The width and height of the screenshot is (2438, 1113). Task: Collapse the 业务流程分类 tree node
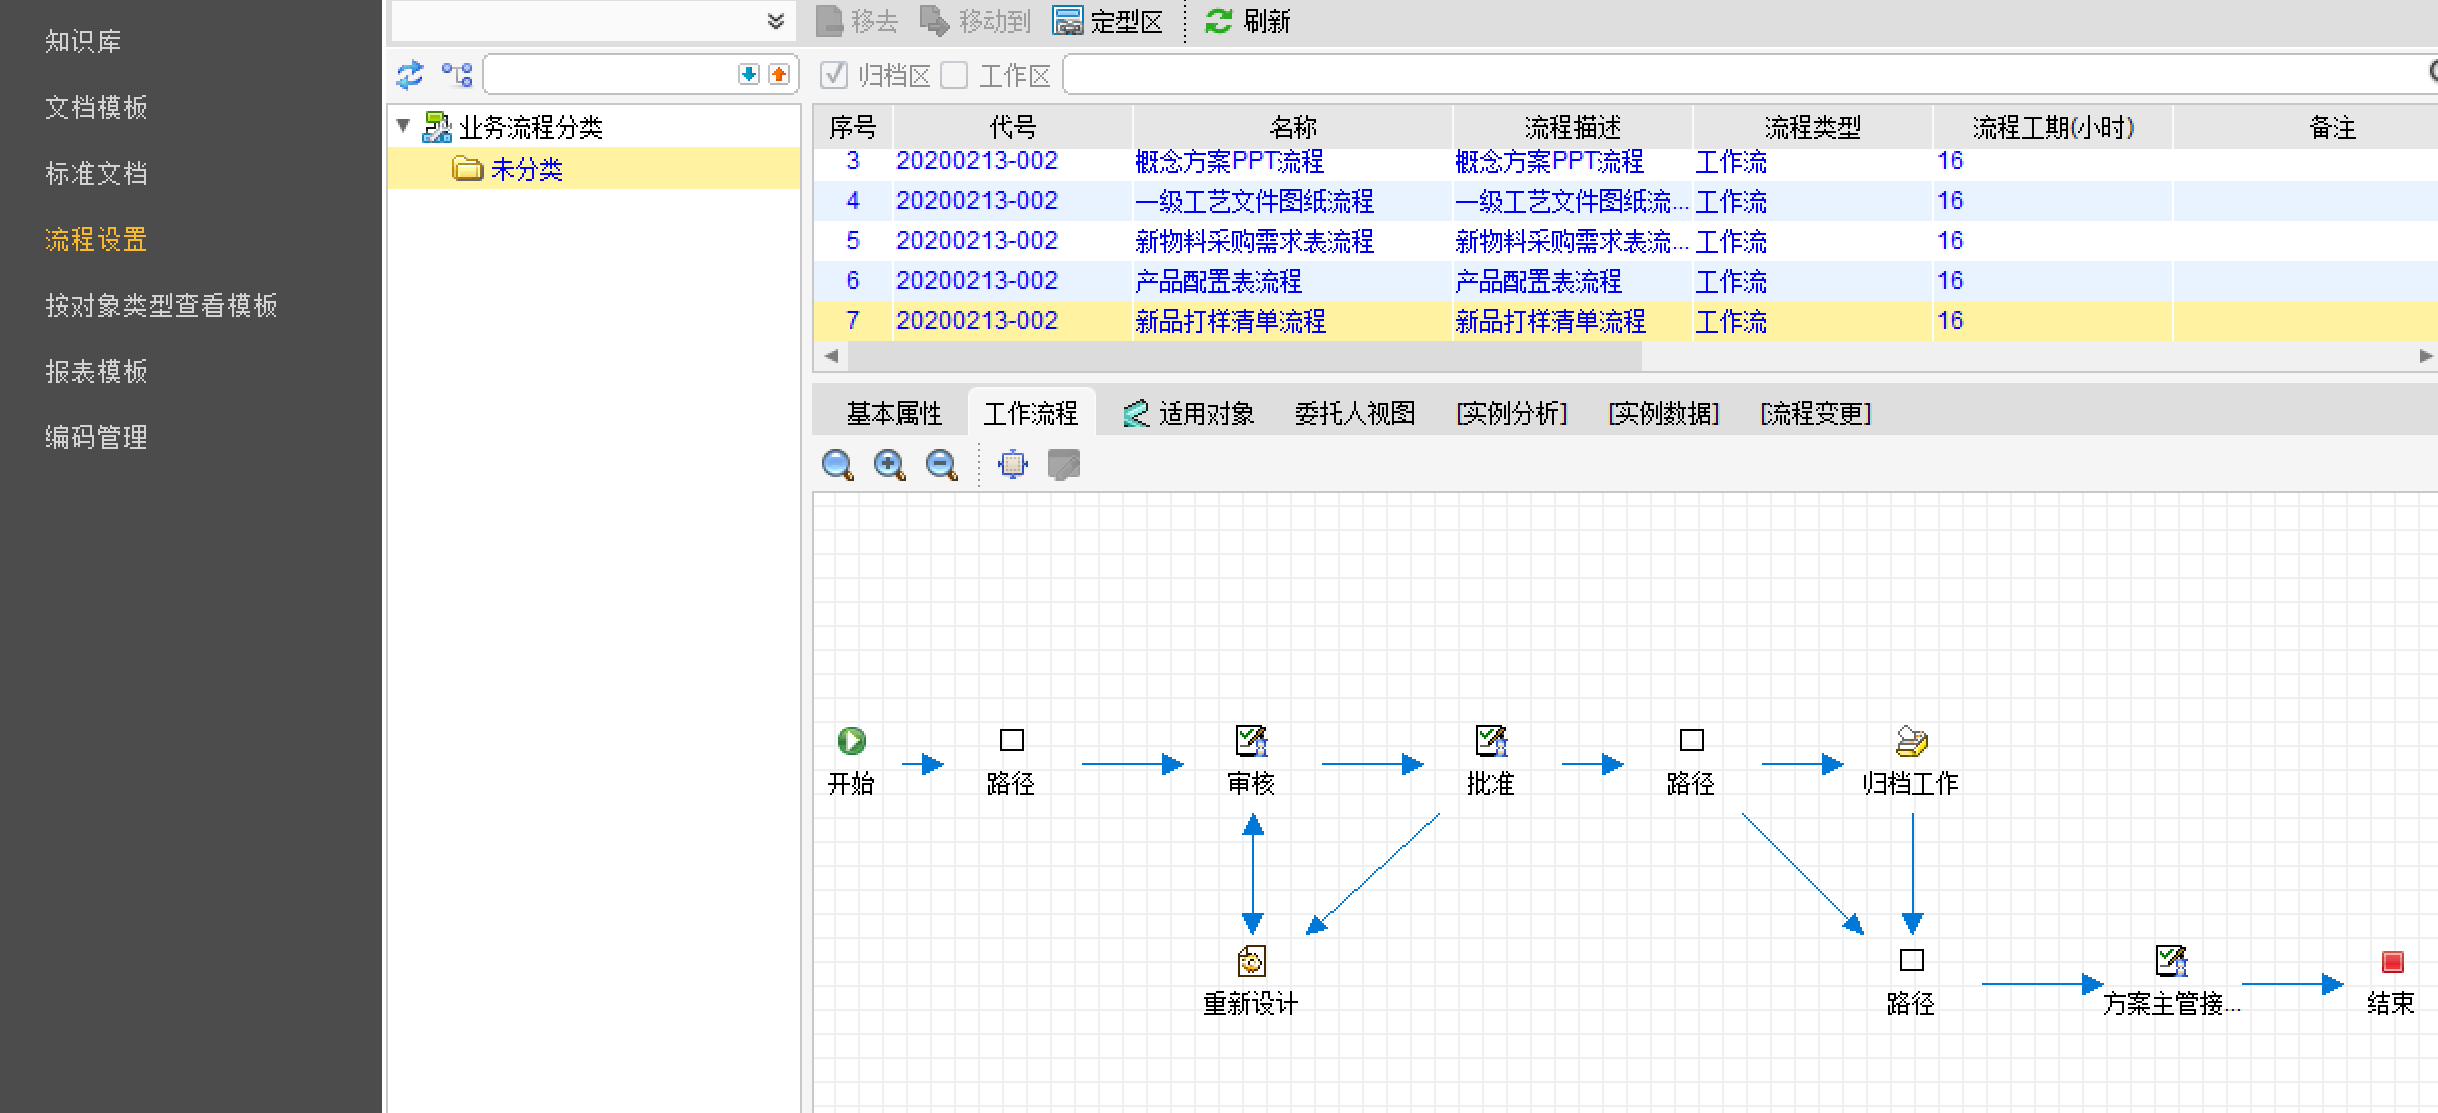(x=403, y=126)
